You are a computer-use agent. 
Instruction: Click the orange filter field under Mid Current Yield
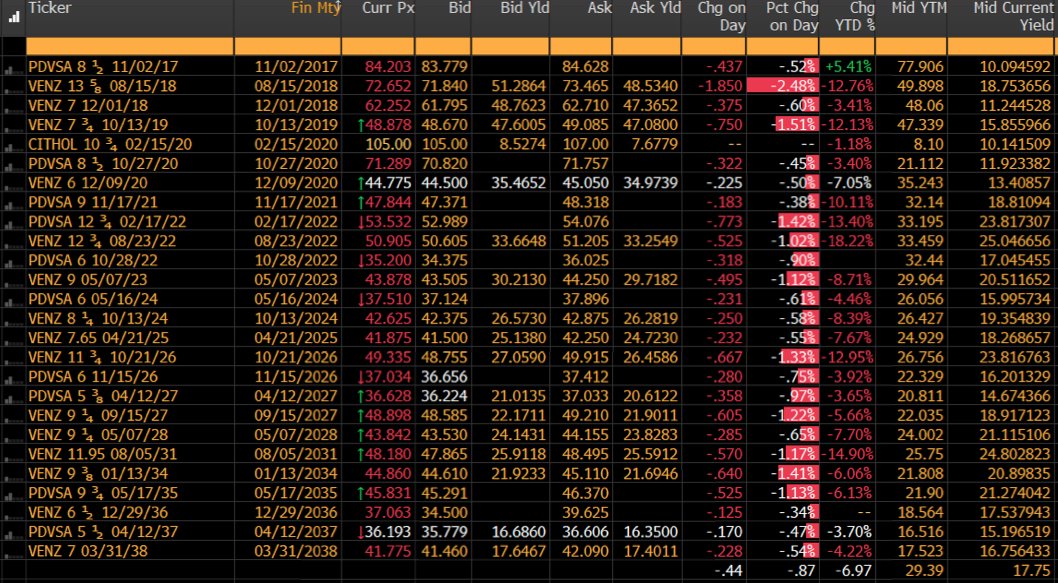[1003, 46]
